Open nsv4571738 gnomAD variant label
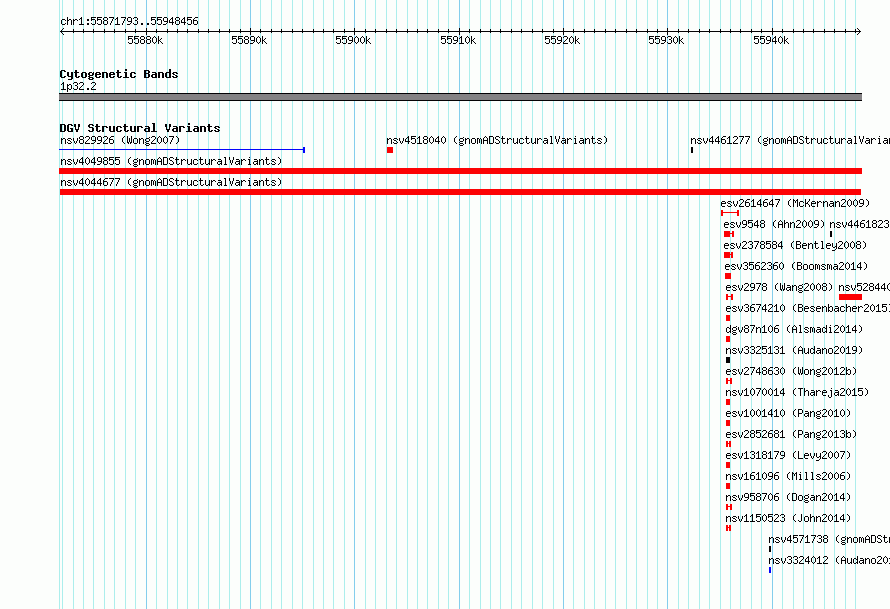 (x=829, y=539)
